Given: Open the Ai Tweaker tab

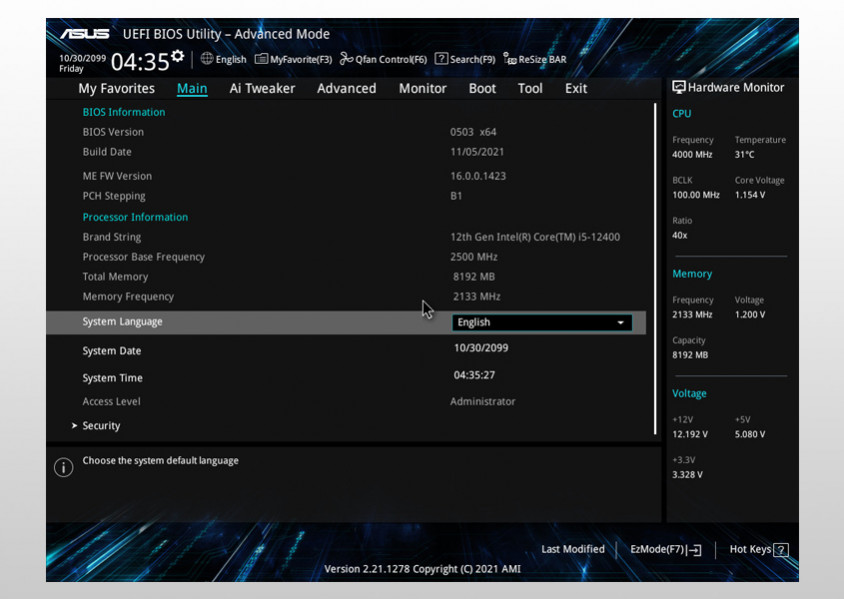Looking at the screenshot, I should [262, 88].
